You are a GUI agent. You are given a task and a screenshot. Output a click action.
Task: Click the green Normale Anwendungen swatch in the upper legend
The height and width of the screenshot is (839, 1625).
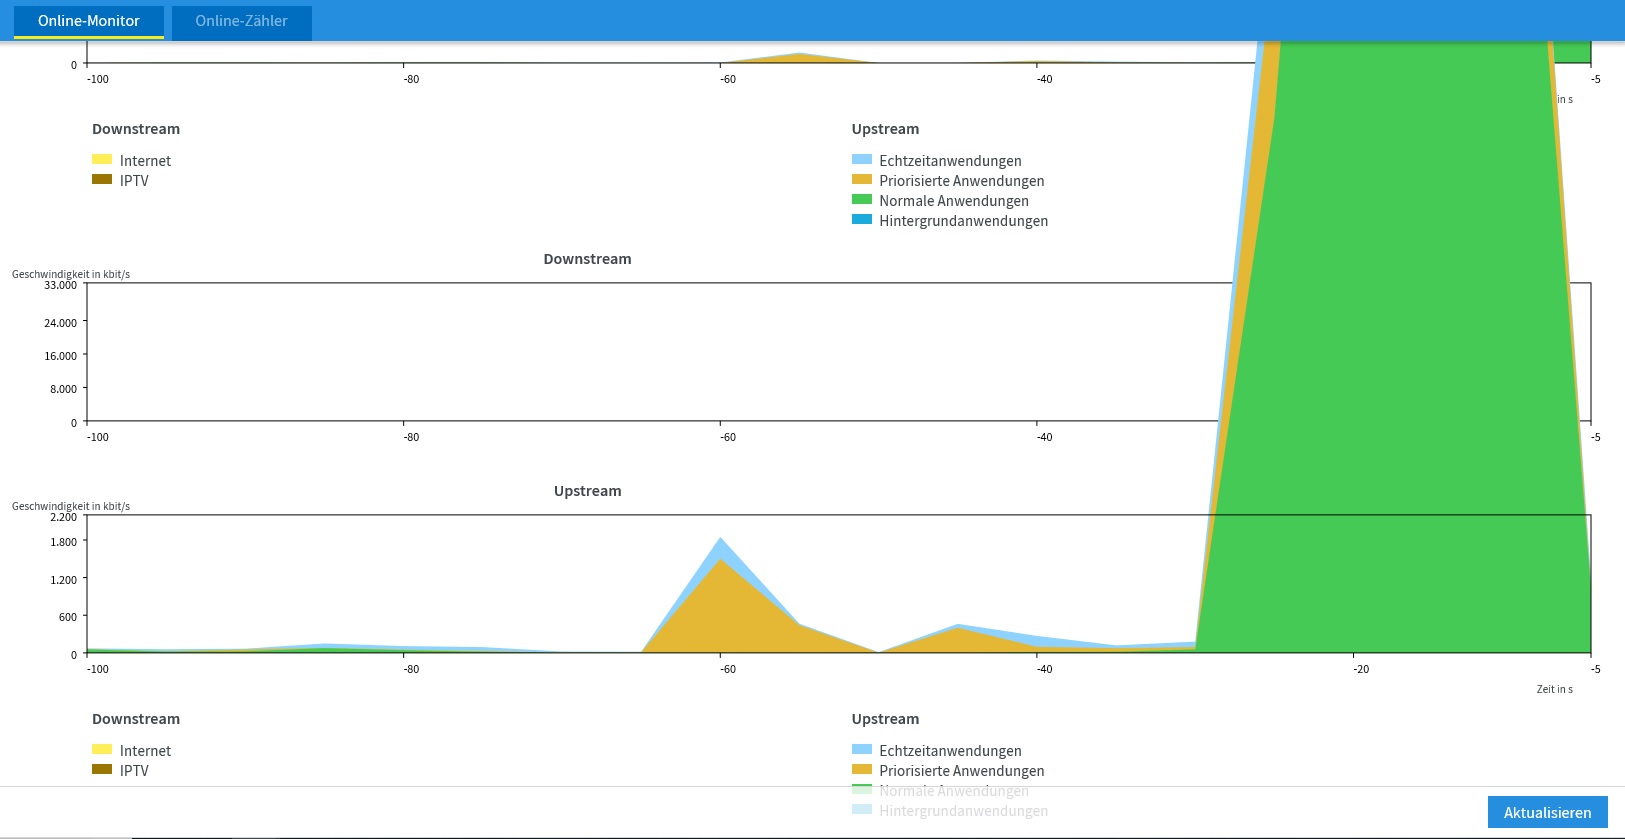tap(862, 200)
